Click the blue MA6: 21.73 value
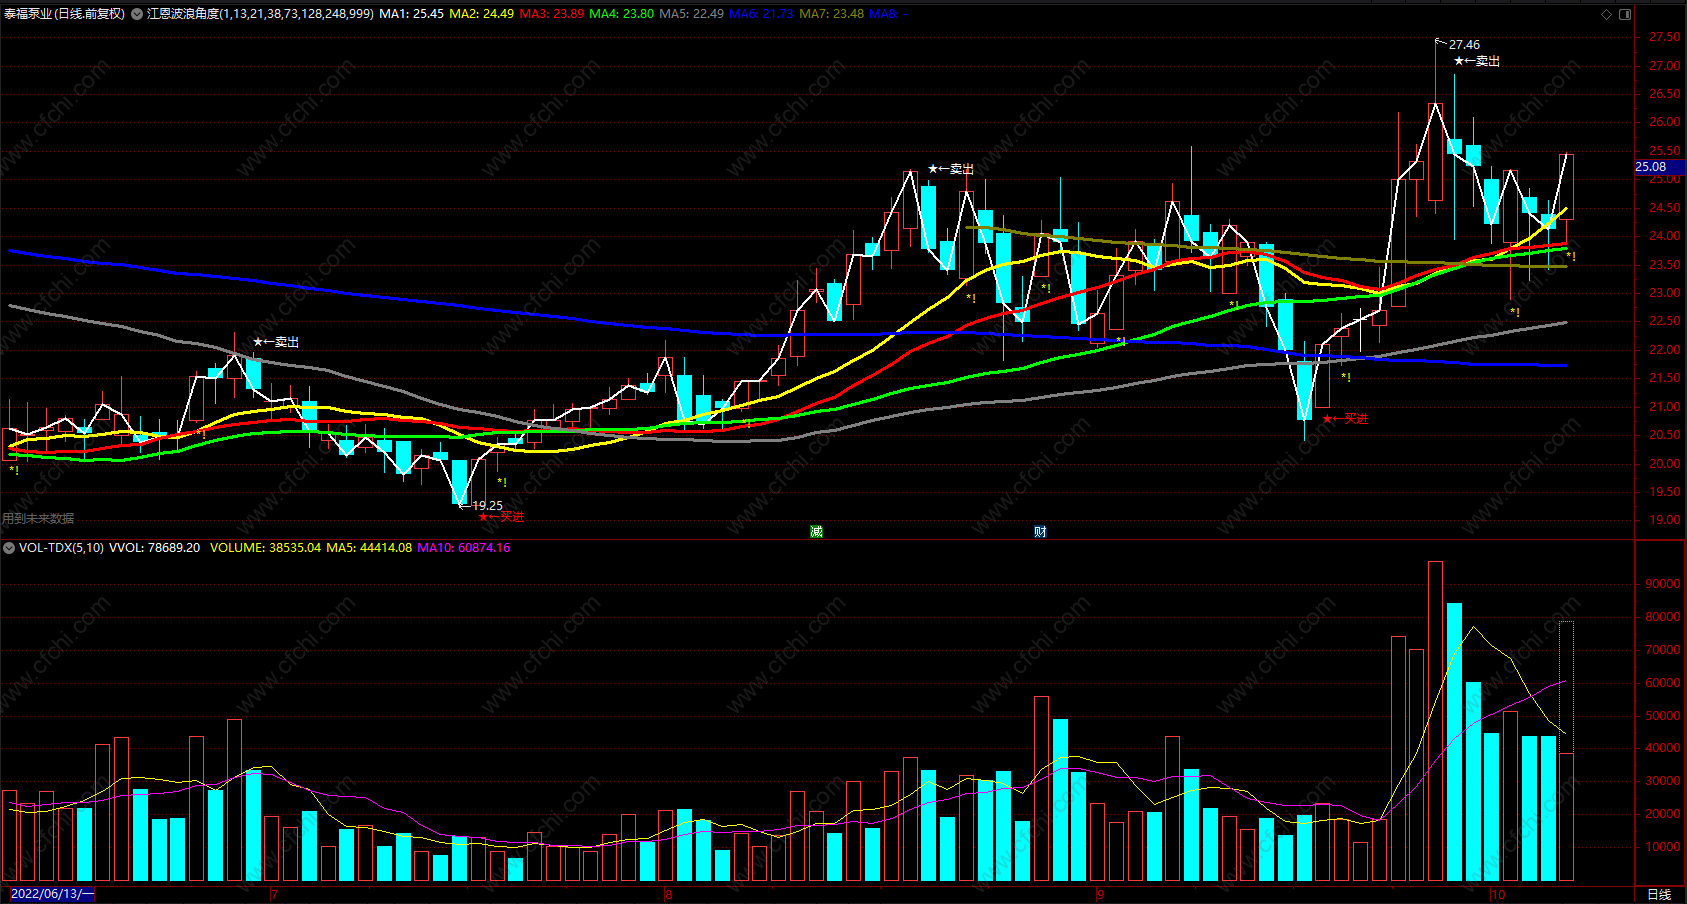The width and height of the screenshot is (1687, 904). coord(761,14)
